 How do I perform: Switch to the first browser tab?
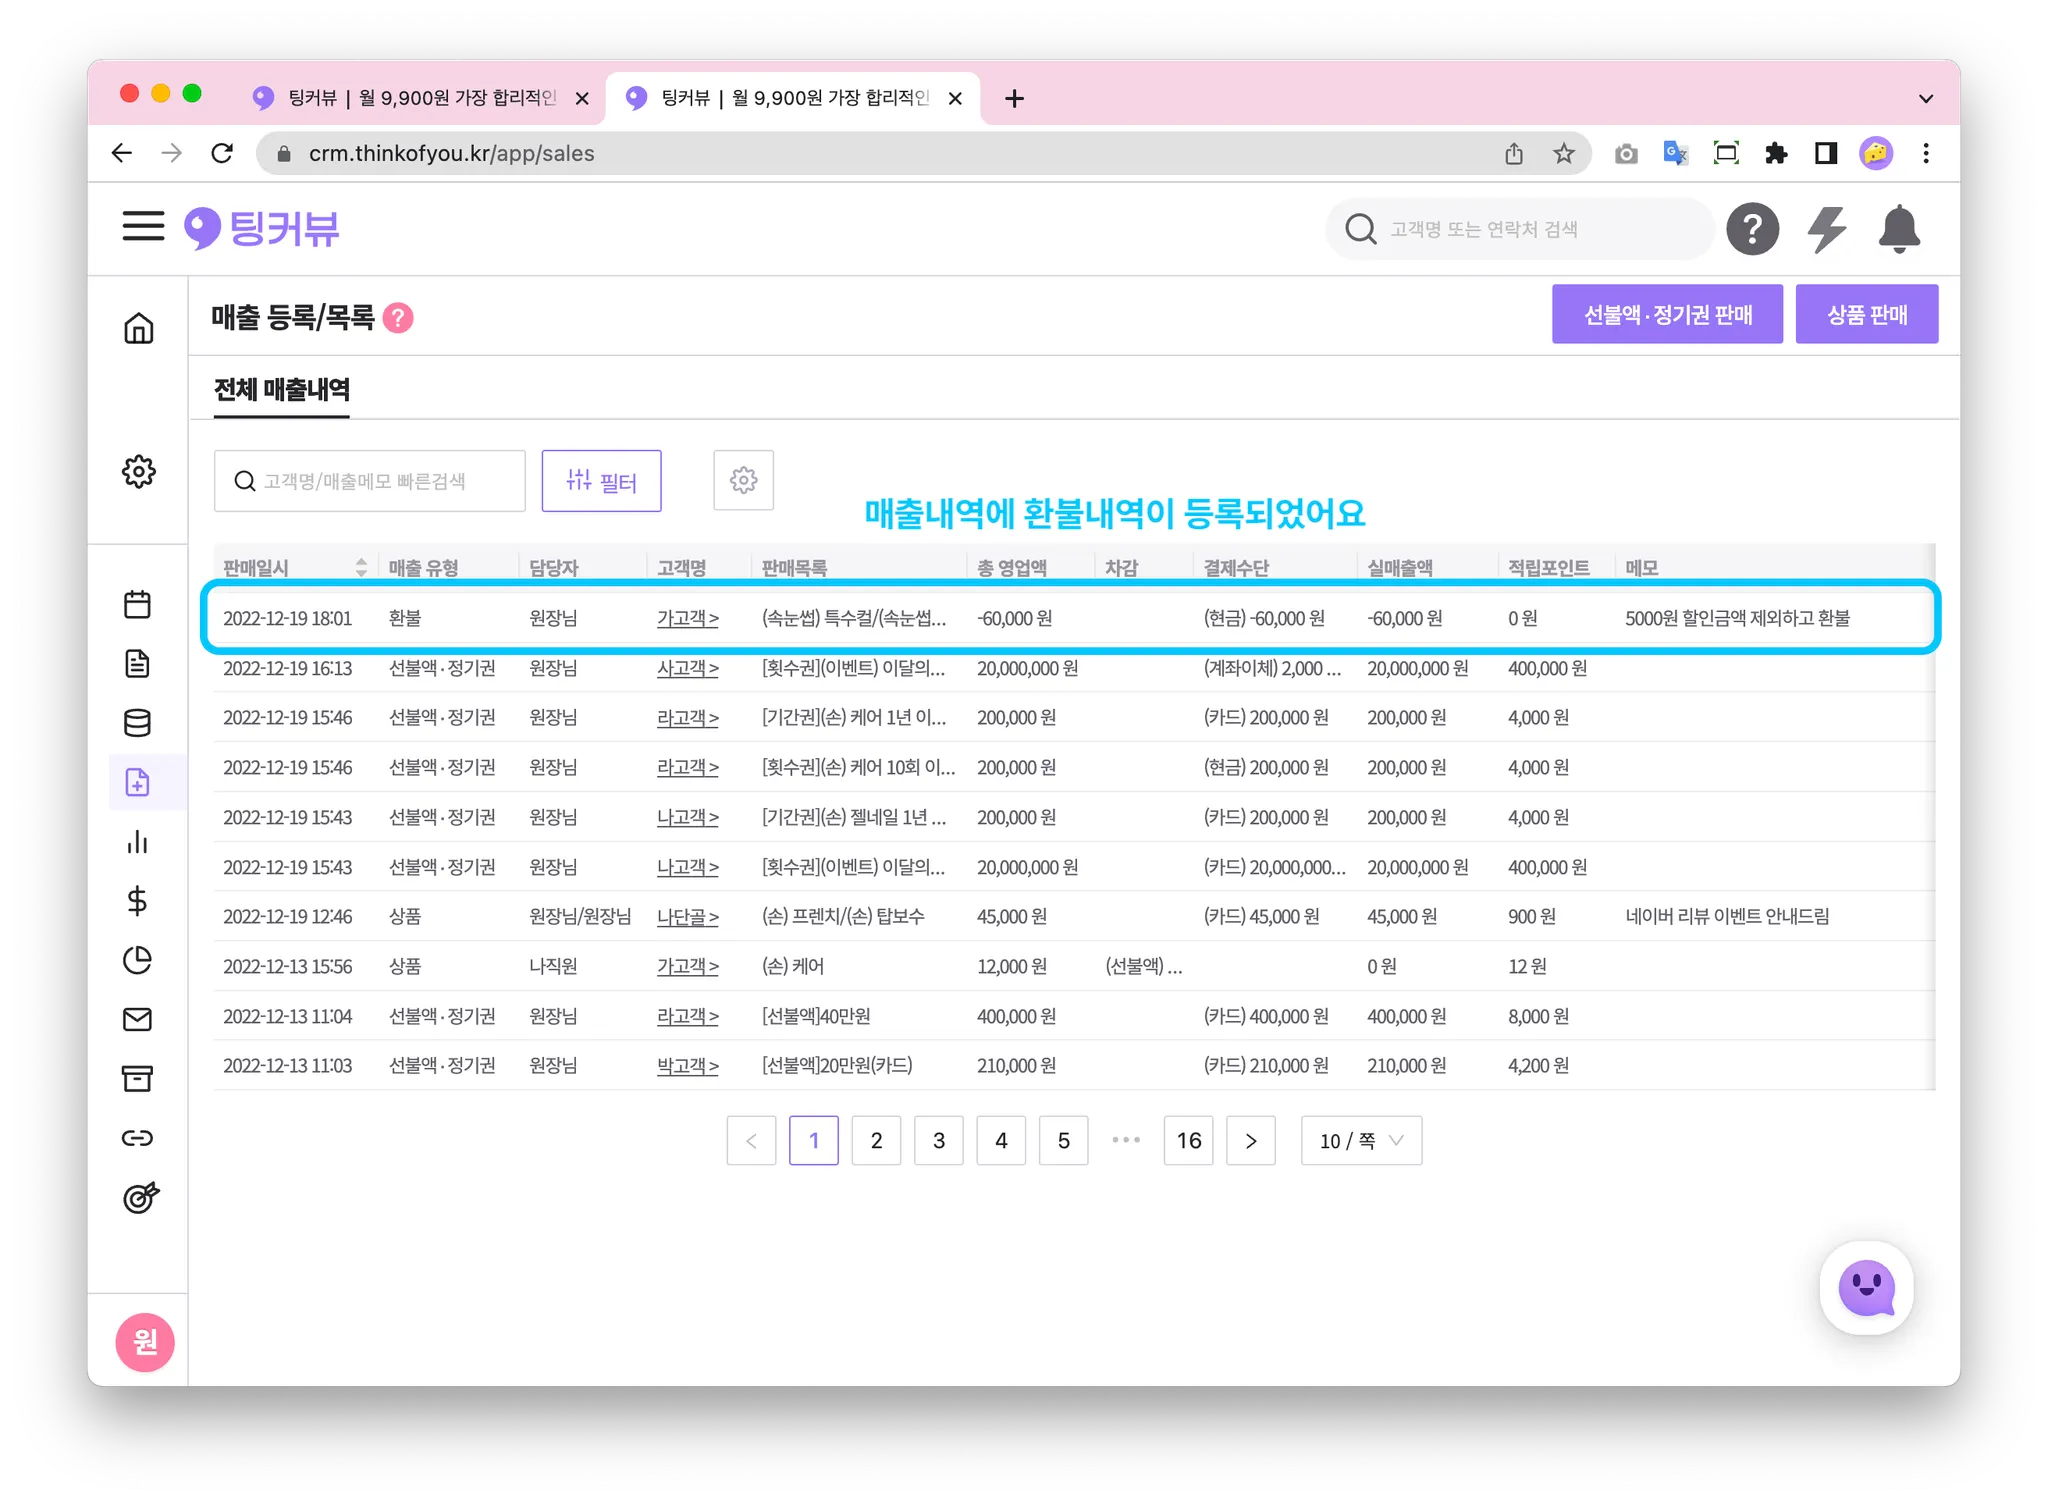click(420, 98)
